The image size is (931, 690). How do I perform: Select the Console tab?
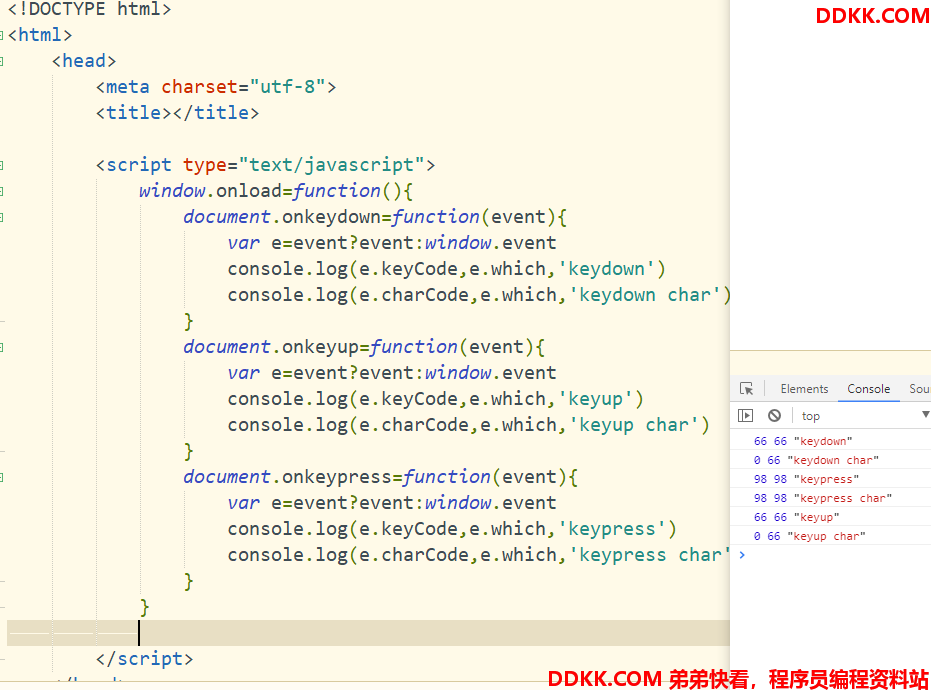tap(869, 389)
